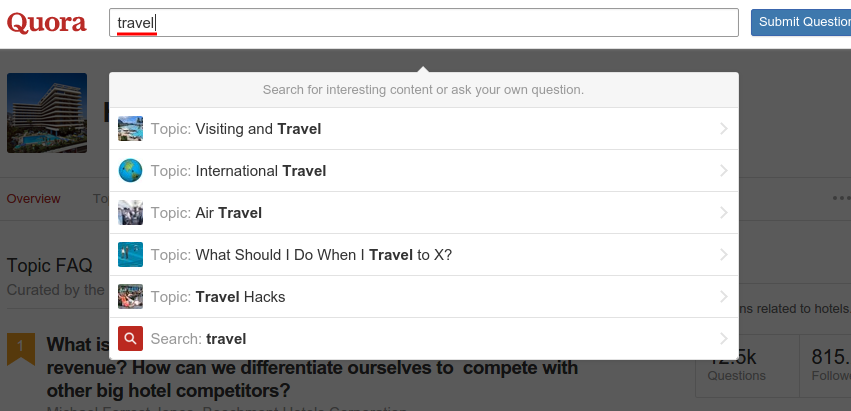
Task: Expand the Visiting and Travel chevron arrow
Action: [723, 129]
